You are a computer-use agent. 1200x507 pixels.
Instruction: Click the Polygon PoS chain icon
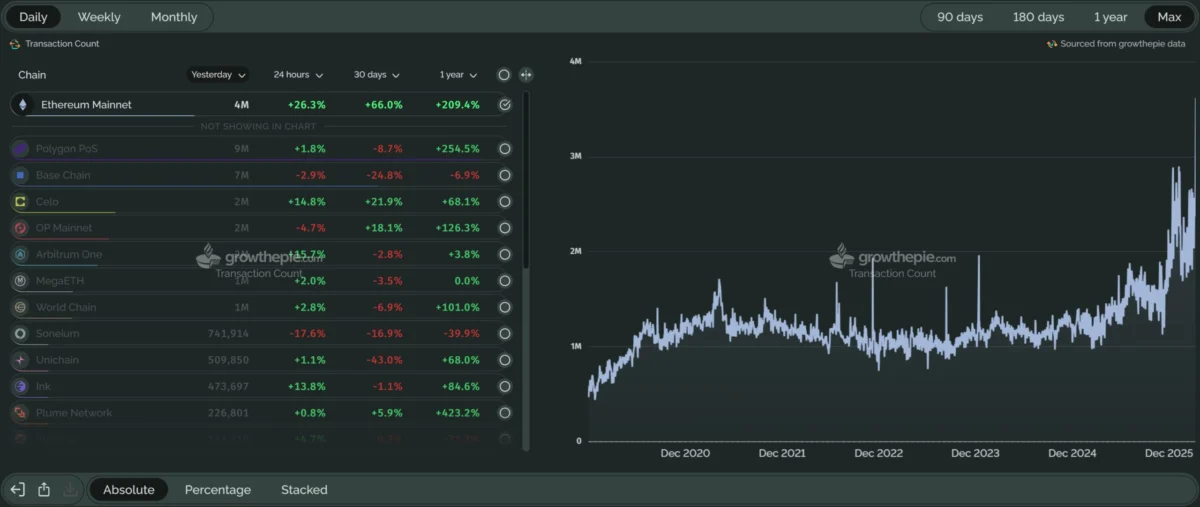(21, 149)
